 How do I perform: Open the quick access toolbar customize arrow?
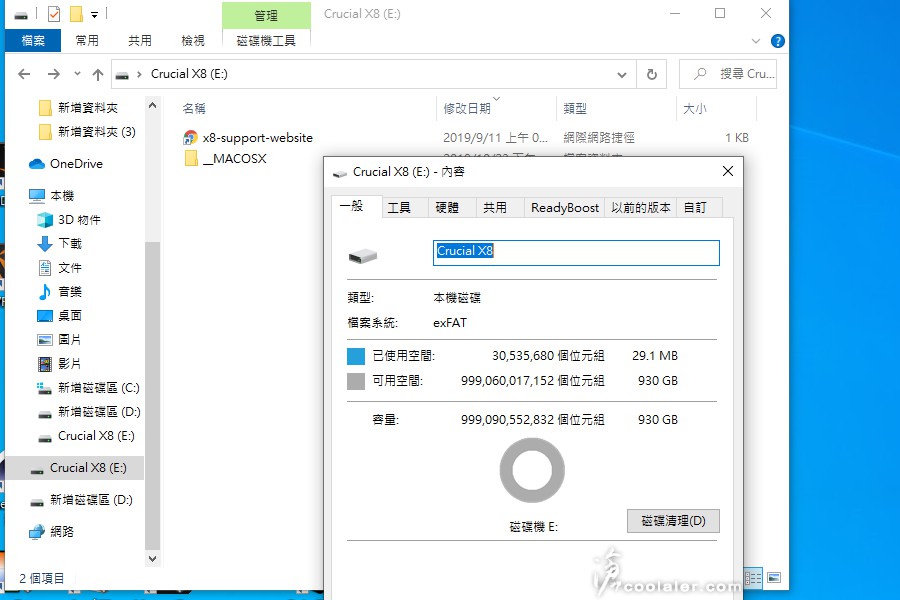click(94, 14)
